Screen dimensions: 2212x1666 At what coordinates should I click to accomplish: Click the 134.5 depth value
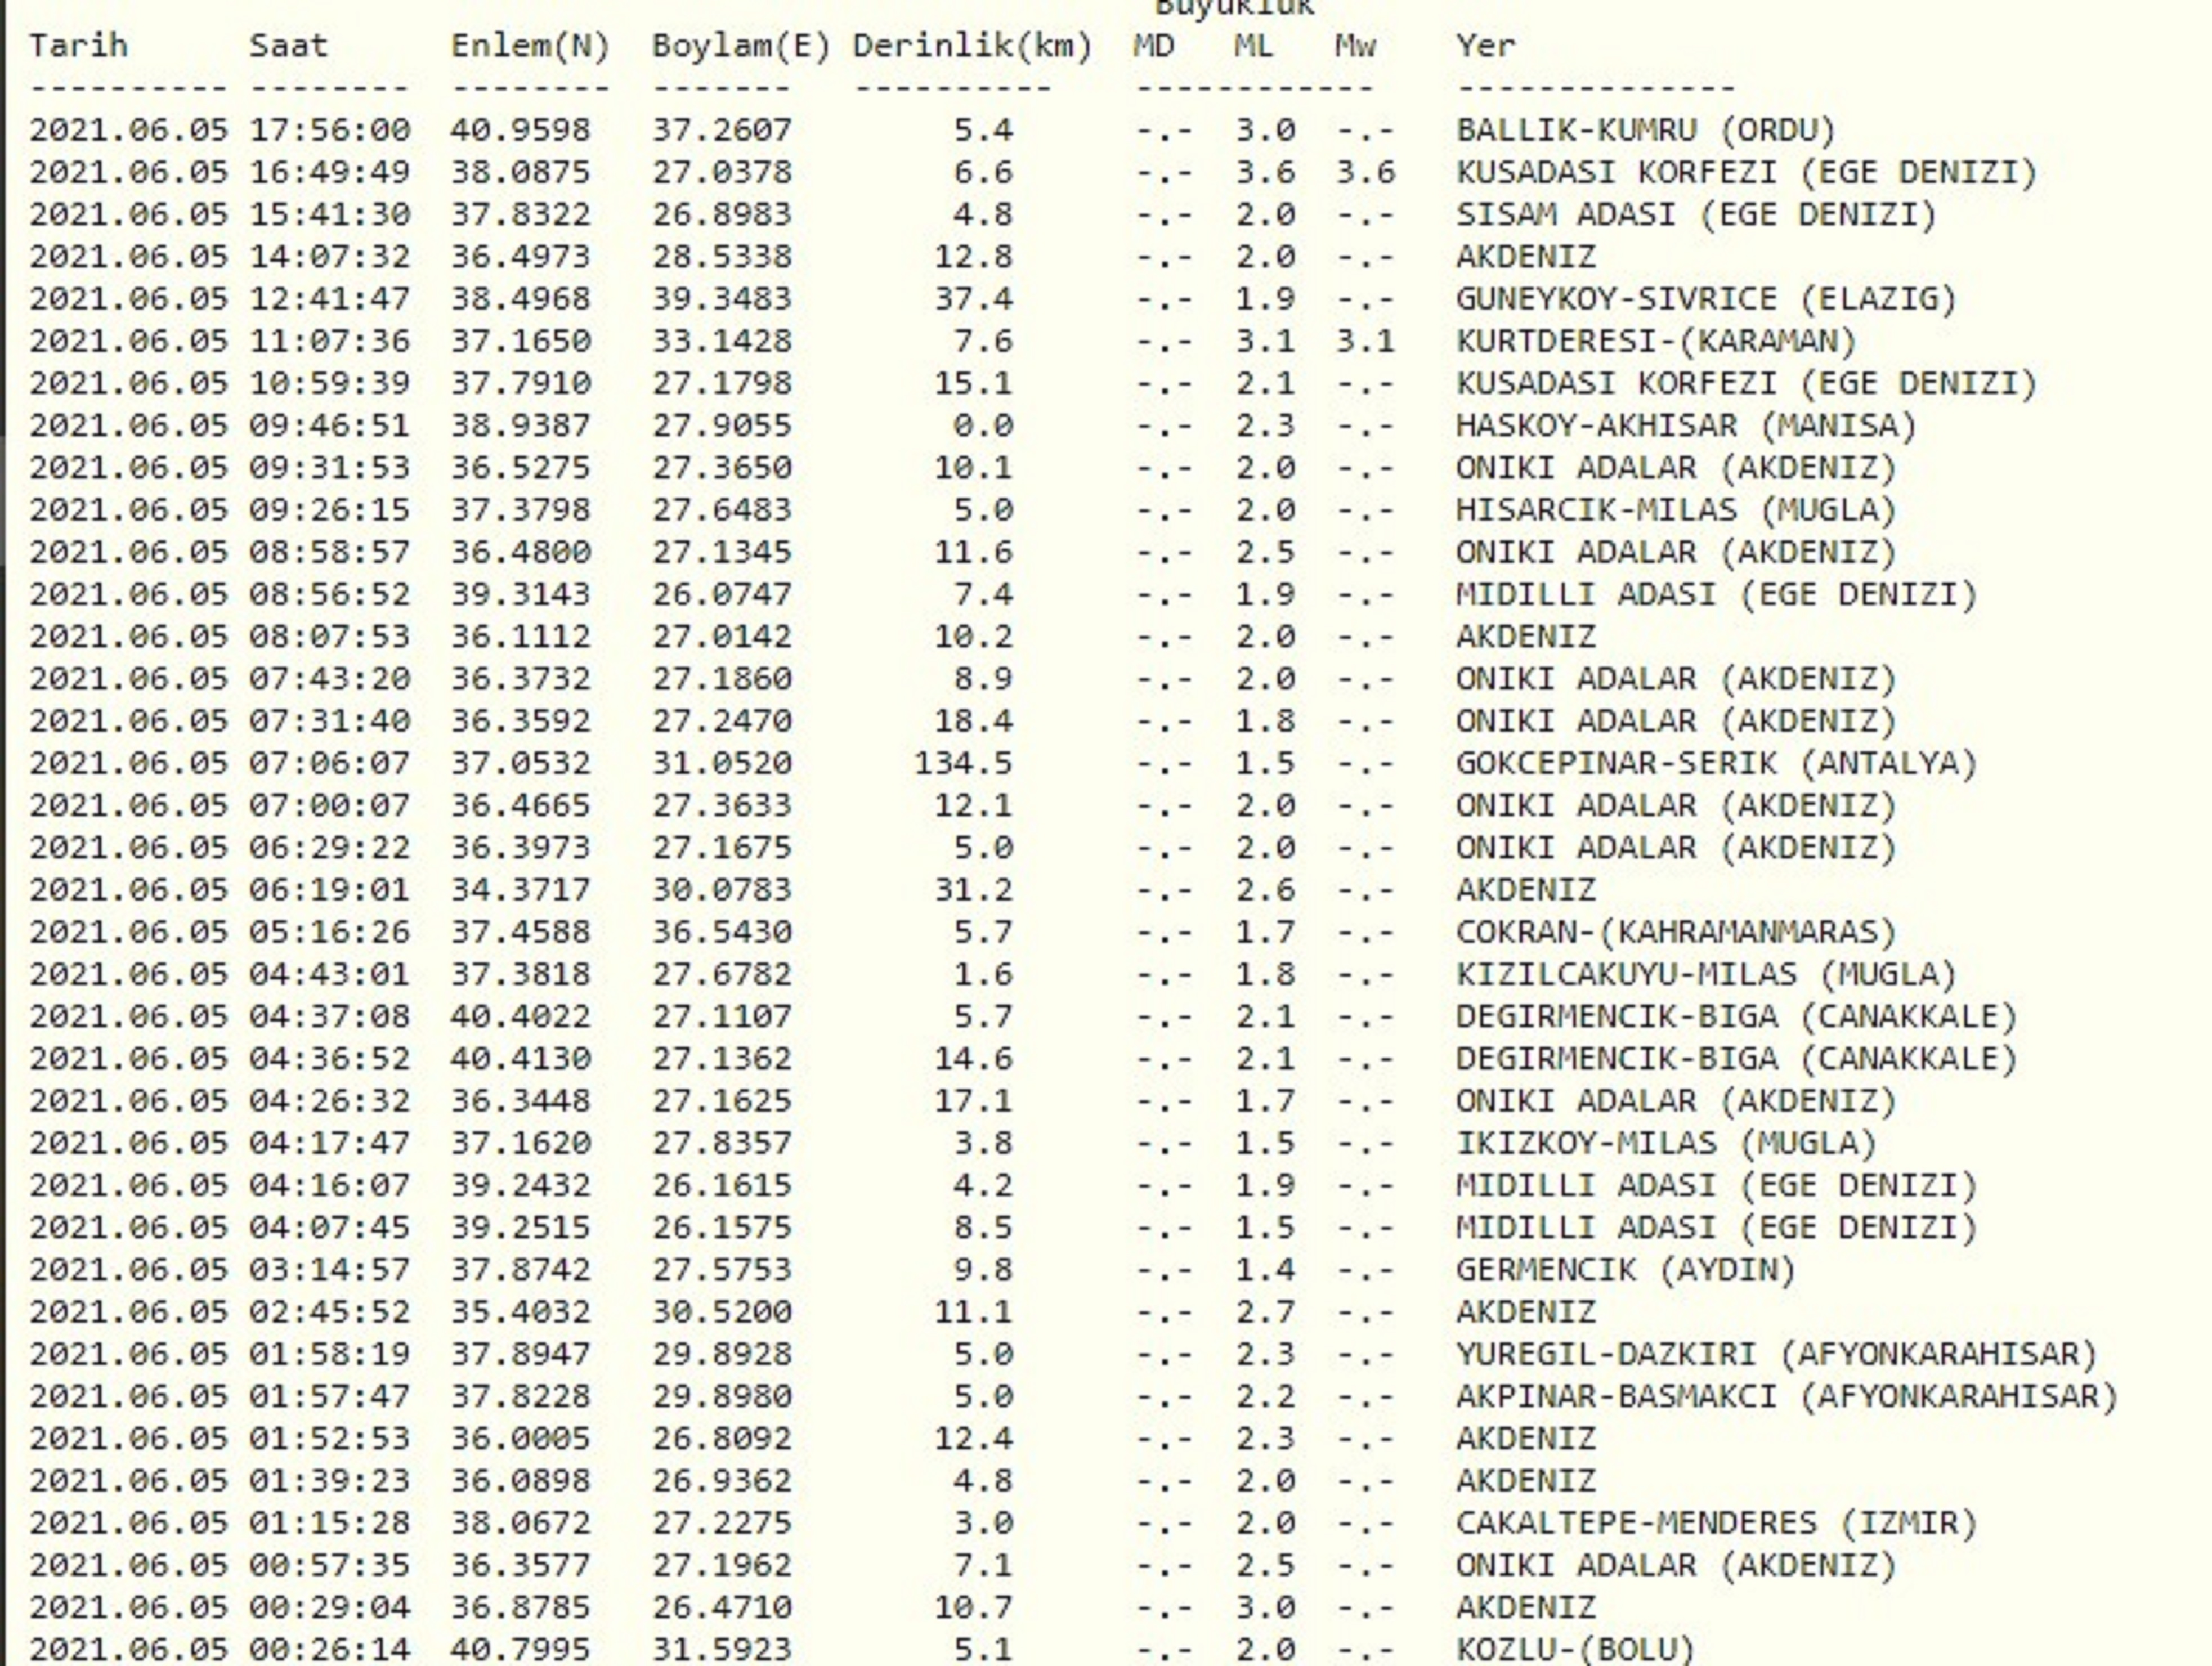pos(962,763)
